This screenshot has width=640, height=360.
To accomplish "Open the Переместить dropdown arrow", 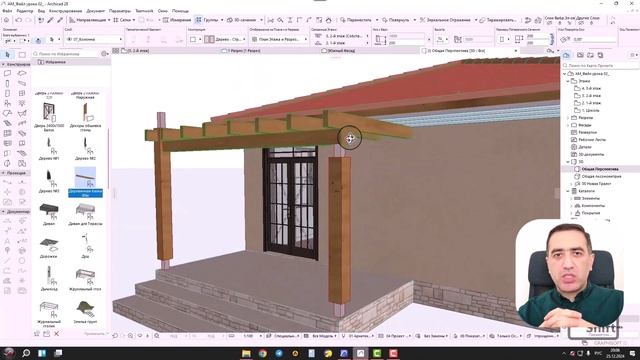I will (x=377, y=20).
